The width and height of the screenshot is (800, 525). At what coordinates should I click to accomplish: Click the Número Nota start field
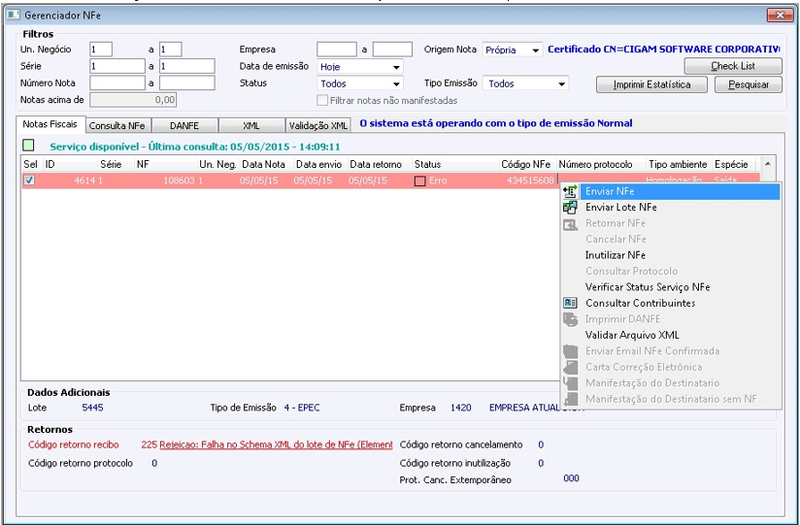click(117, 83)
